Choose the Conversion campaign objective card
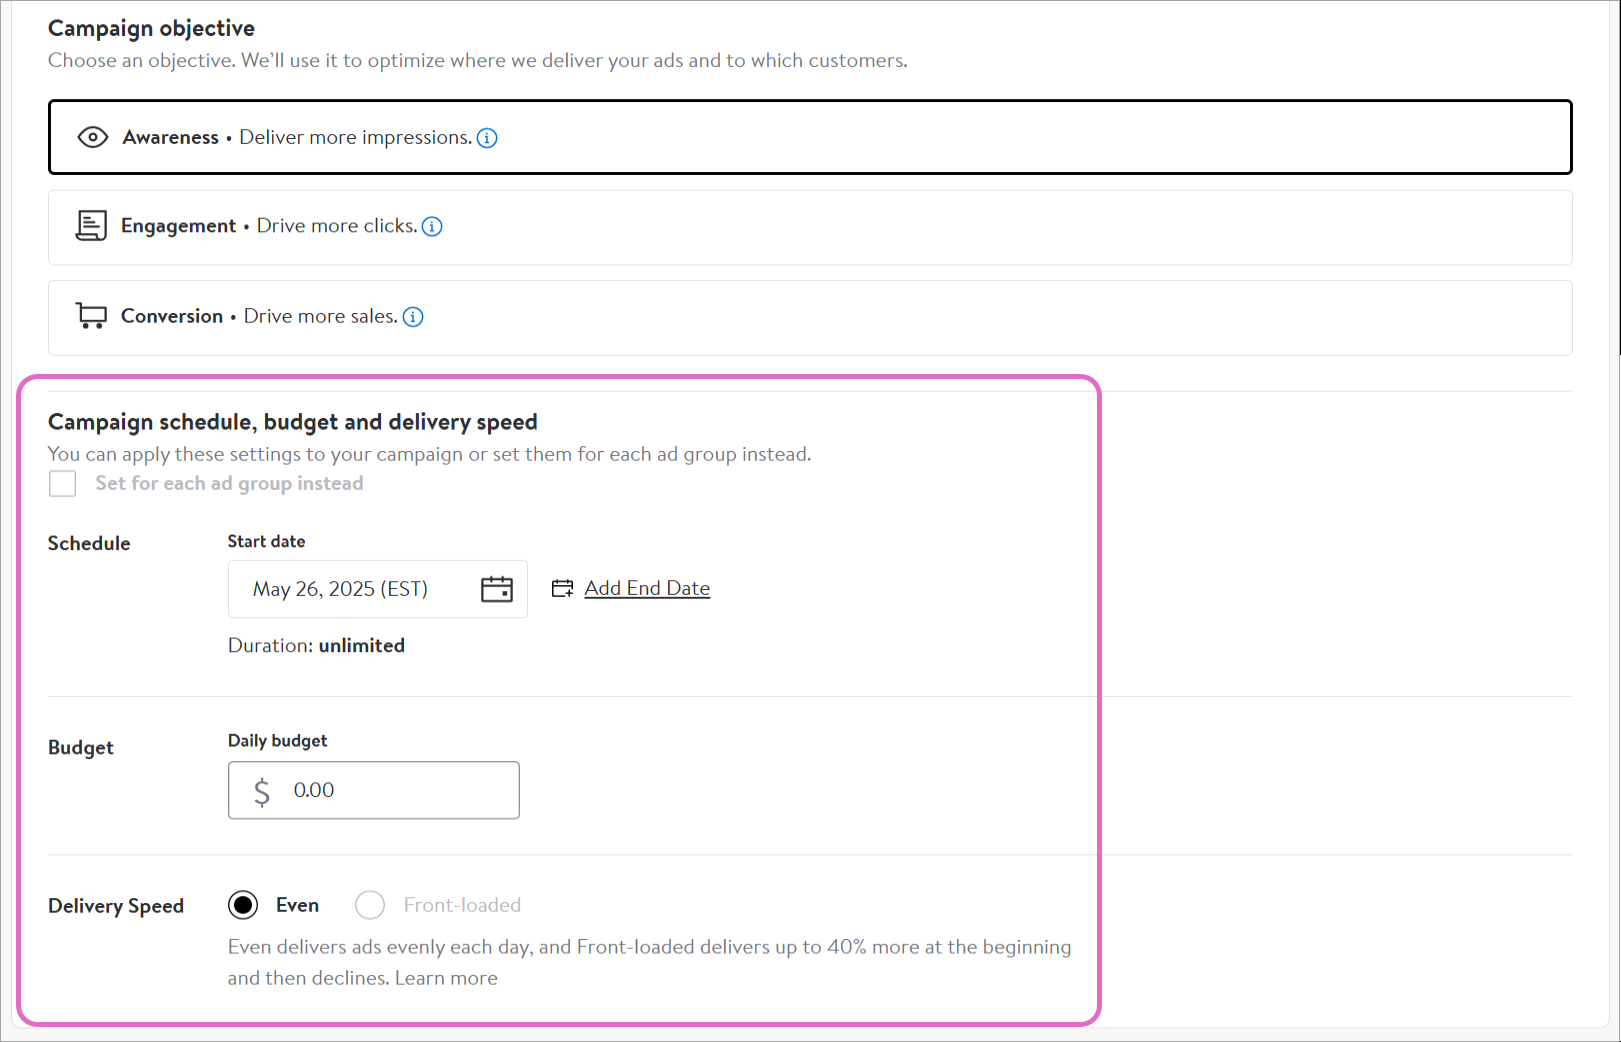Image resolution: width=1621 pixels, height=1042 pixels. pos(810,317)
